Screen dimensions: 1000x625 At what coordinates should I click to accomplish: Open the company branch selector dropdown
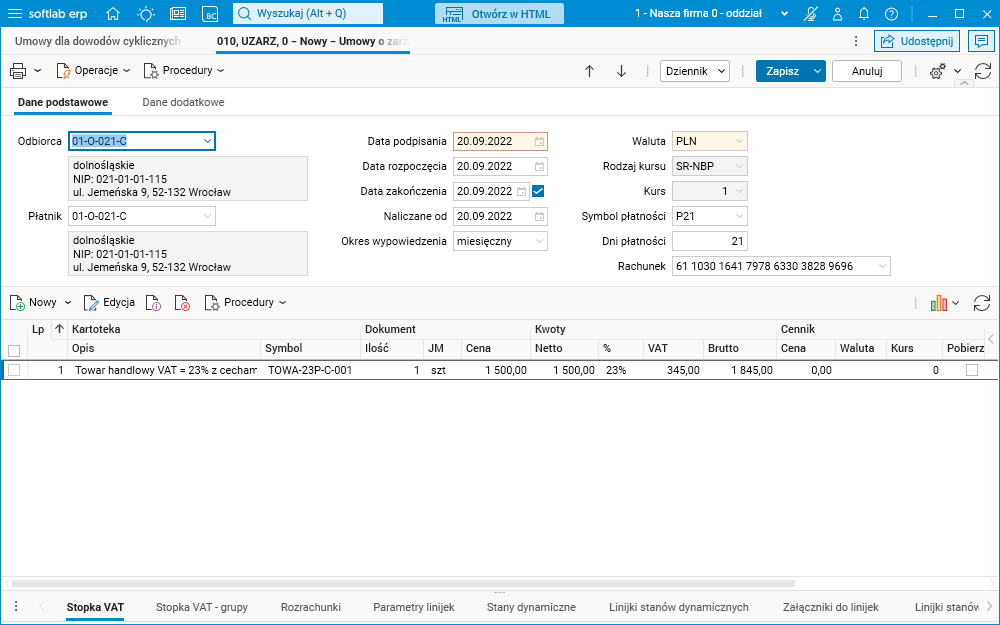(784, 13)
